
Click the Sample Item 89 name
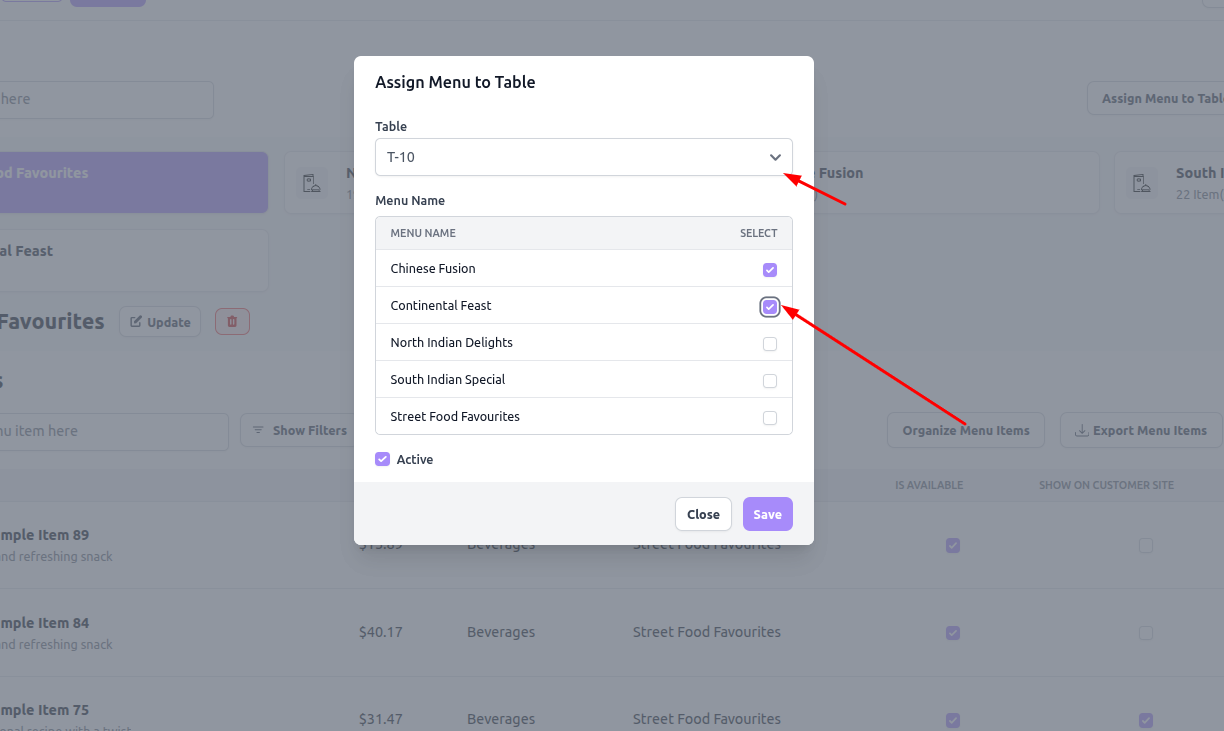click(x=44, y=535)
